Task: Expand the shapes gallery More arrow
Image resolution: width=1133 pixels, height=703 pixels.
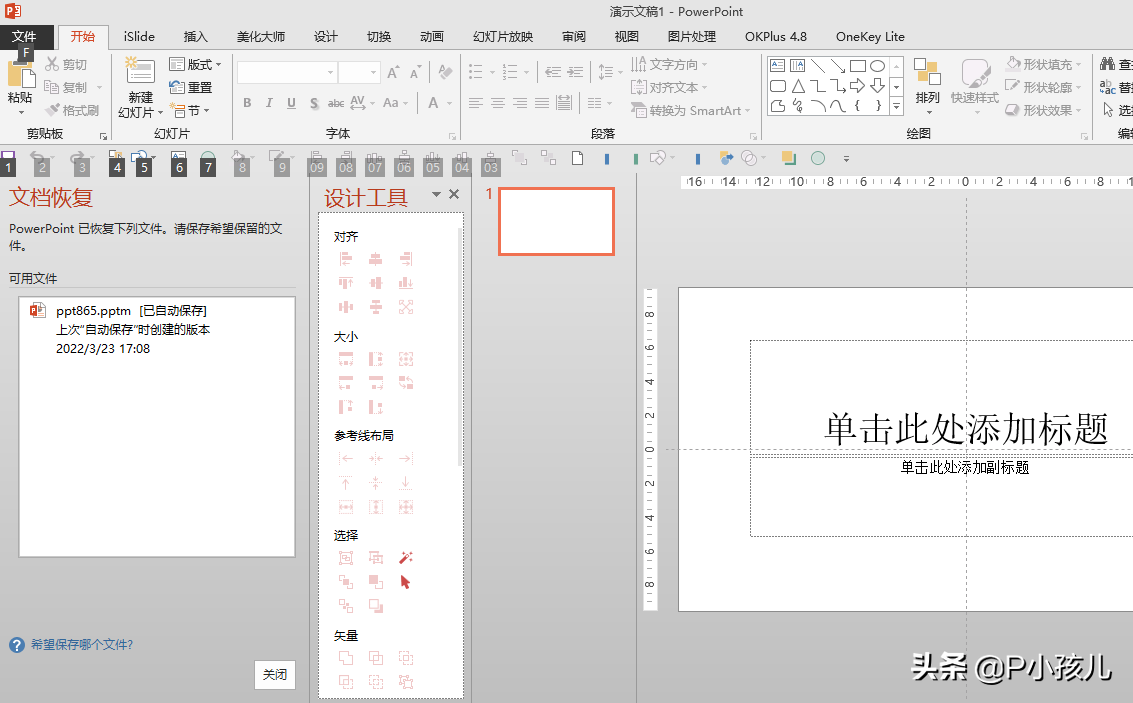Action: [x=896, y=106]
